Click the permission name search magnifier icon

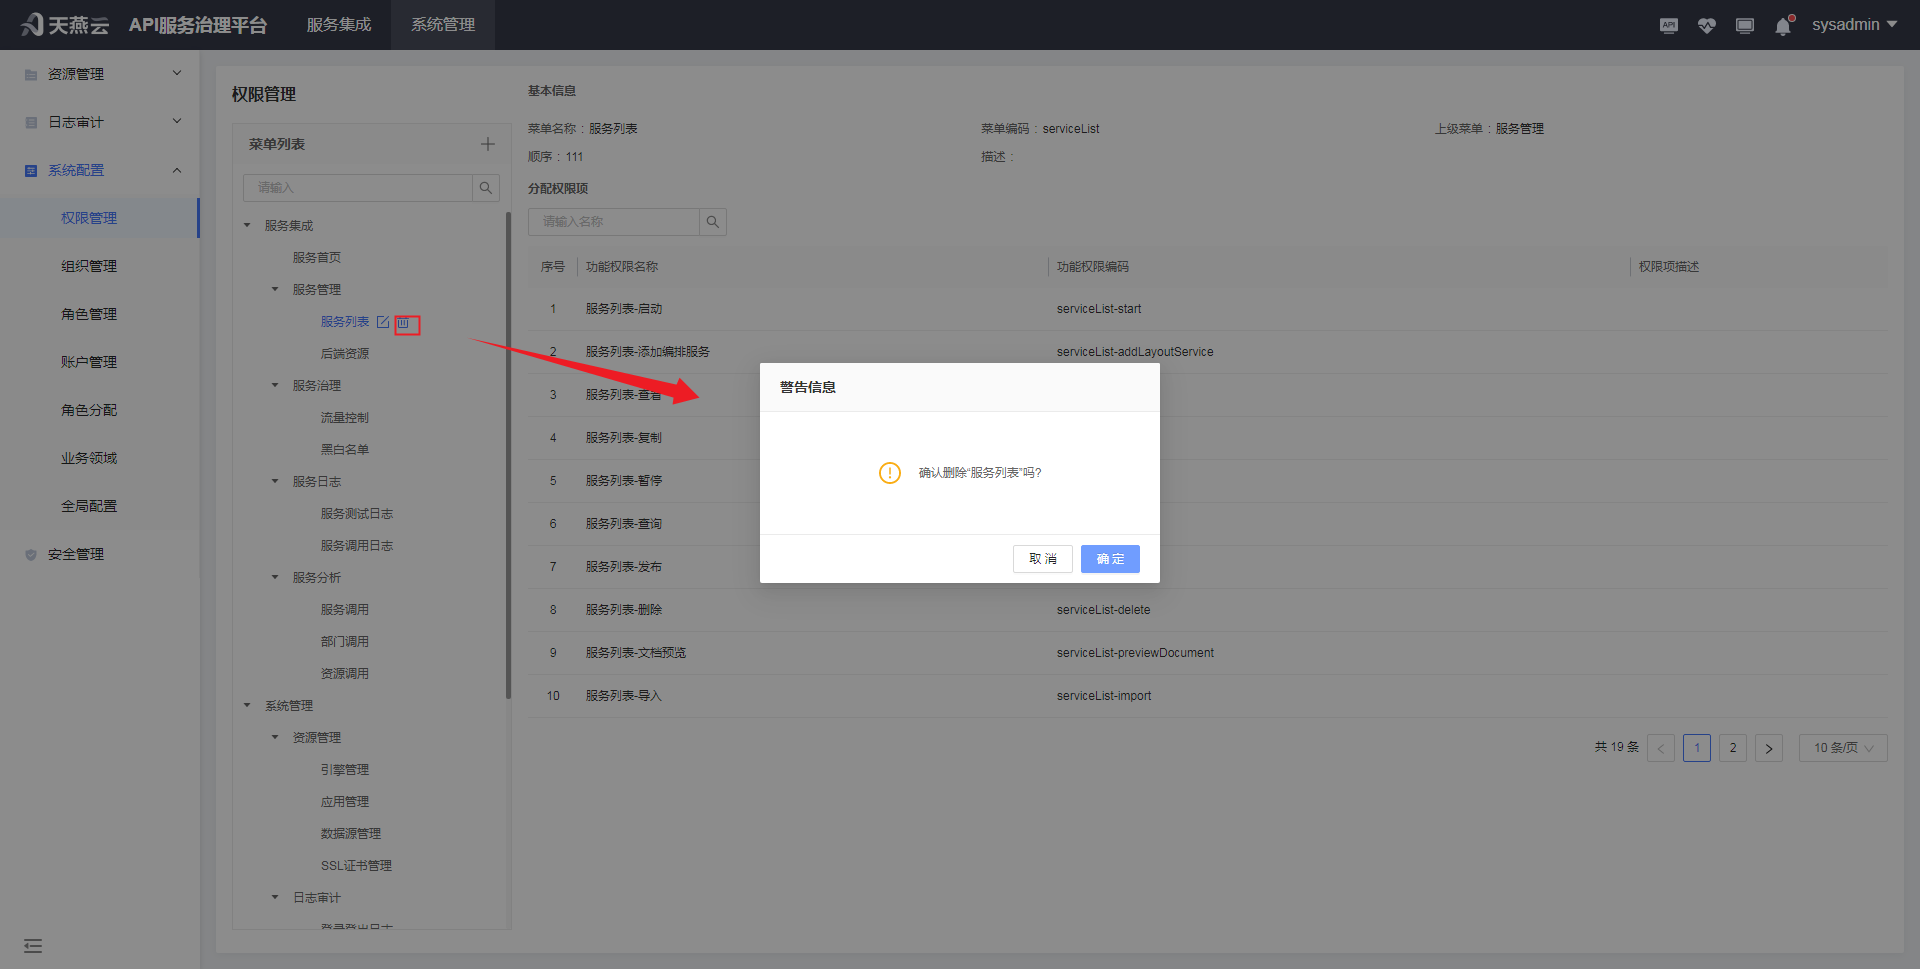[x=713, y=222]
